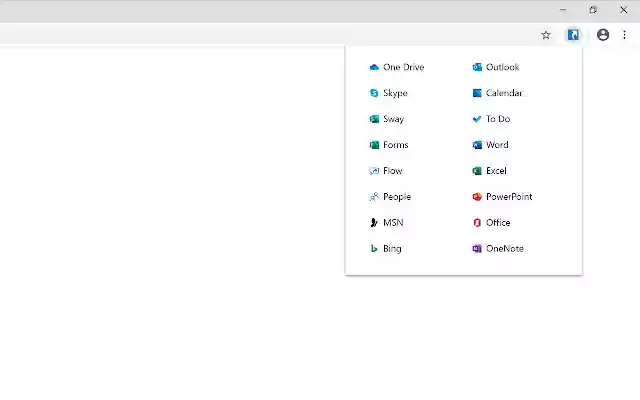Open the browser profile account icon

click(603, 35)
